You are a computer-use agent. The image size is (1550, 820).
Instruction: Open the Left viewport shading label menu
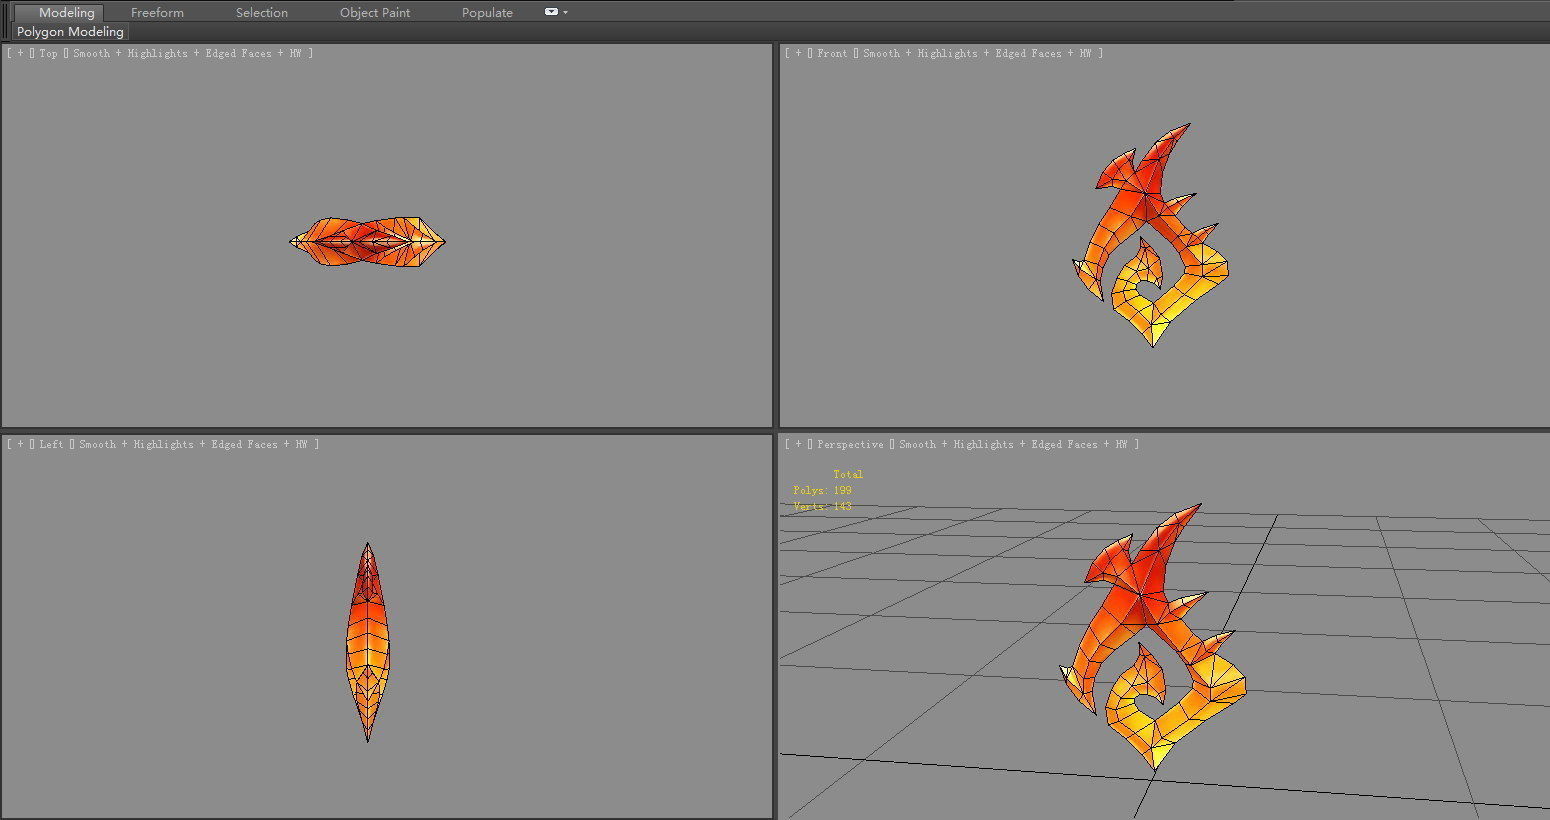[193, 445]
